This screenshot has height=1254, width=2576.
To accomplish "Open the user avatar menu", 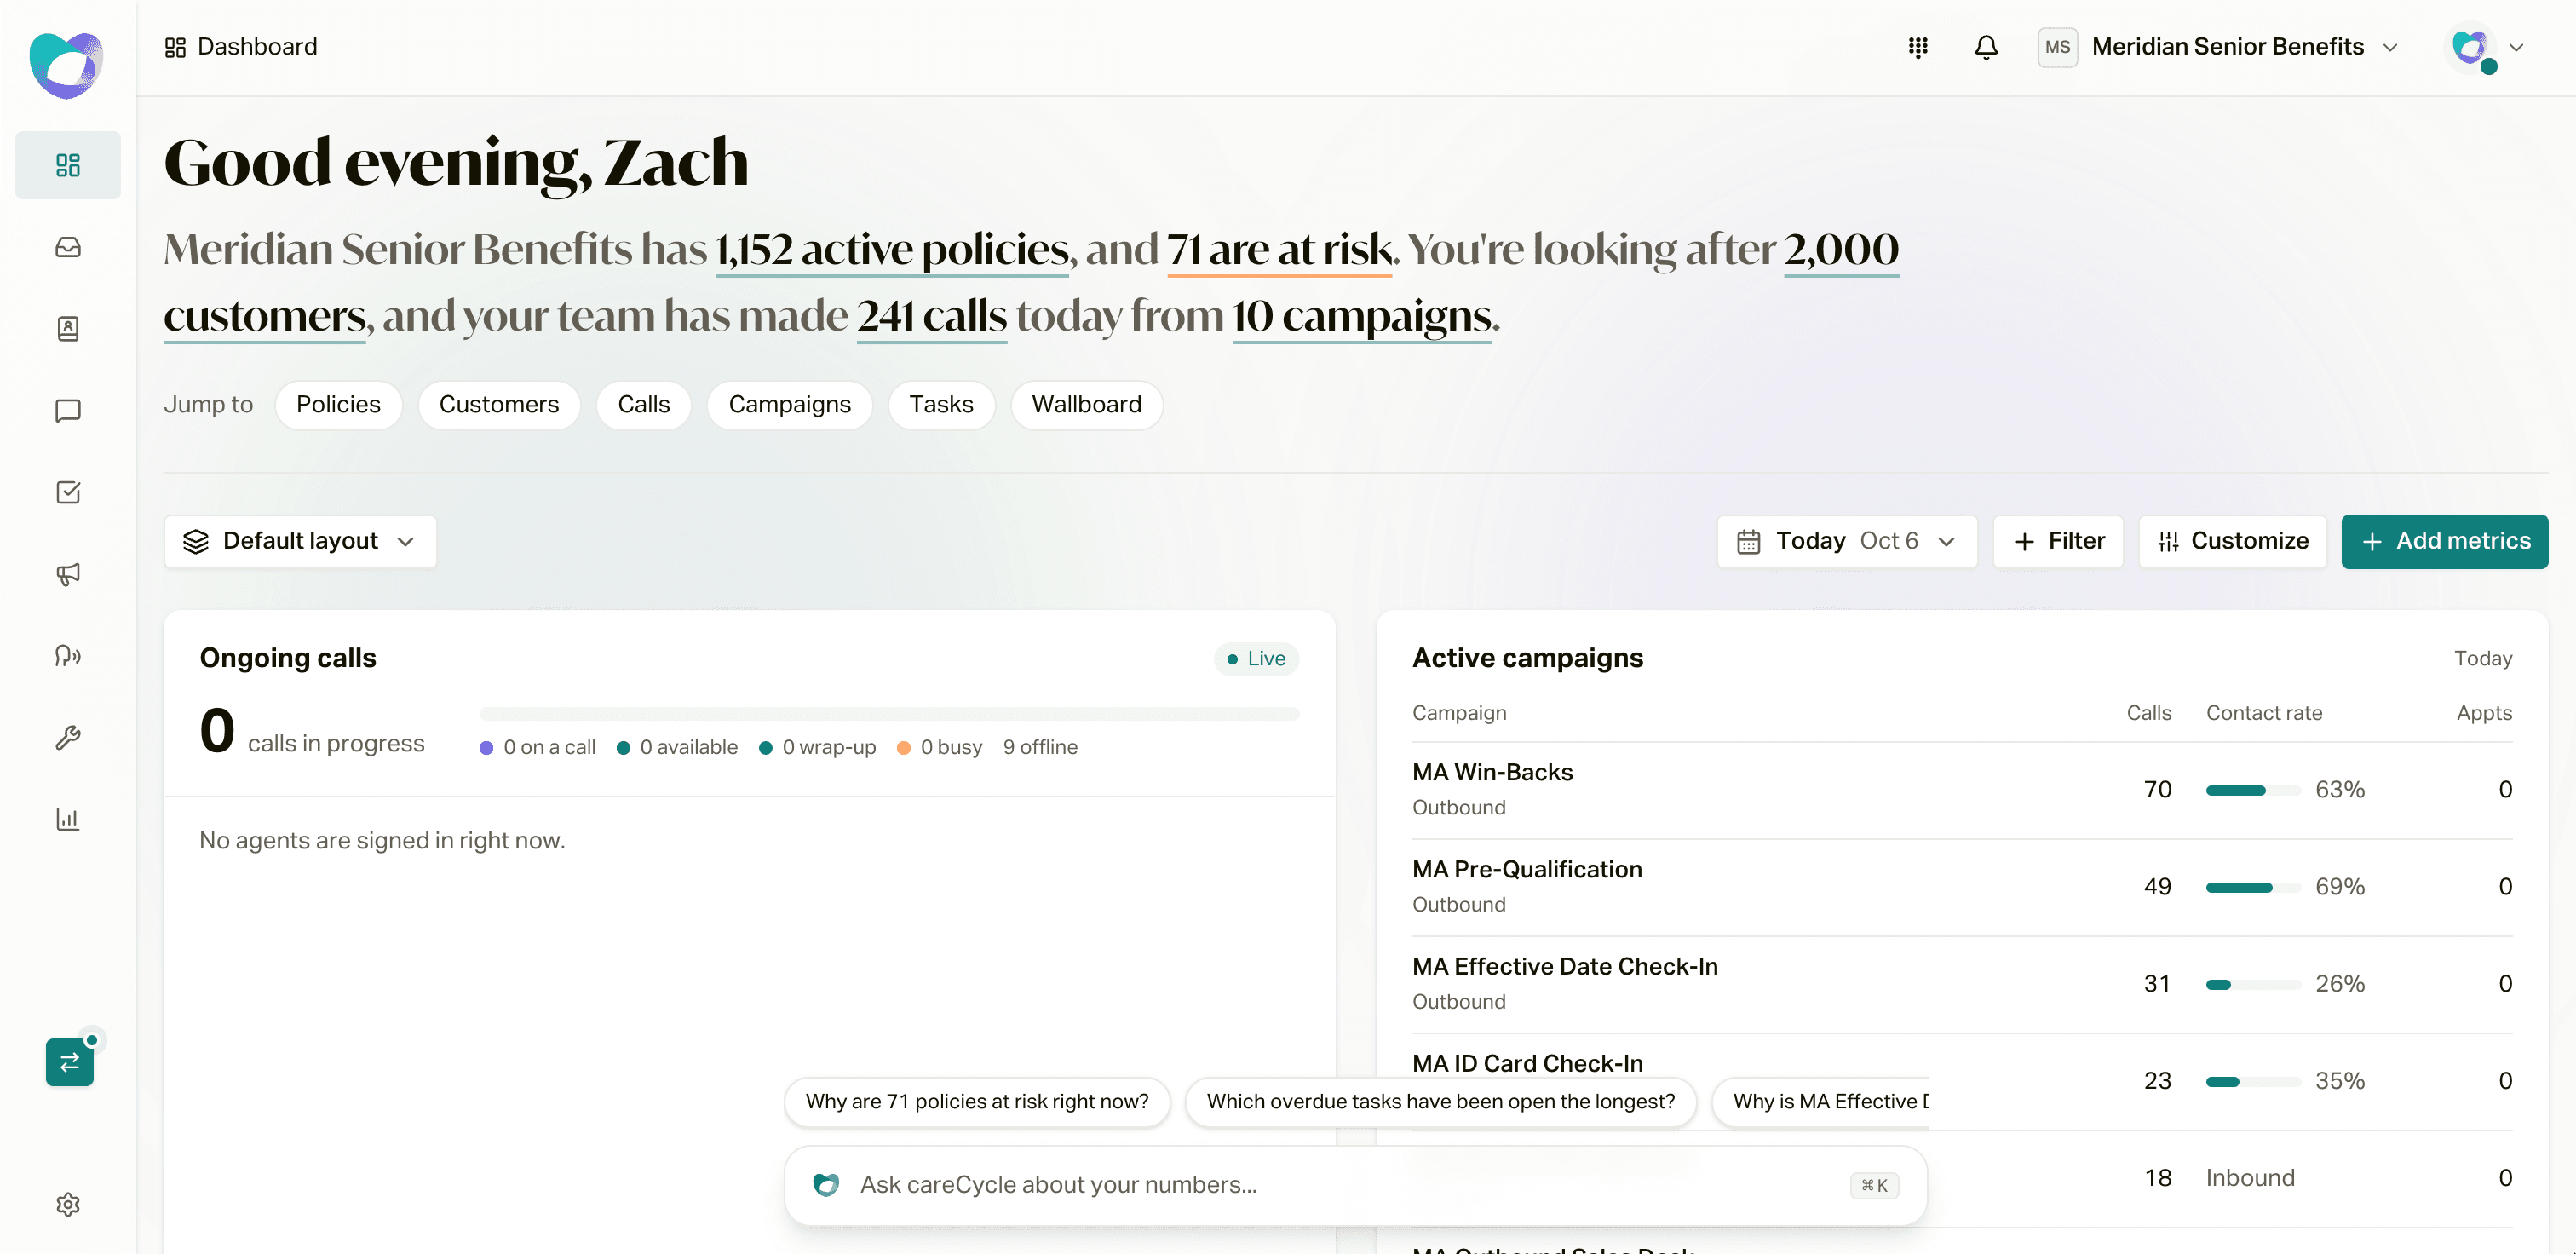I will [x=2486, y=47].
